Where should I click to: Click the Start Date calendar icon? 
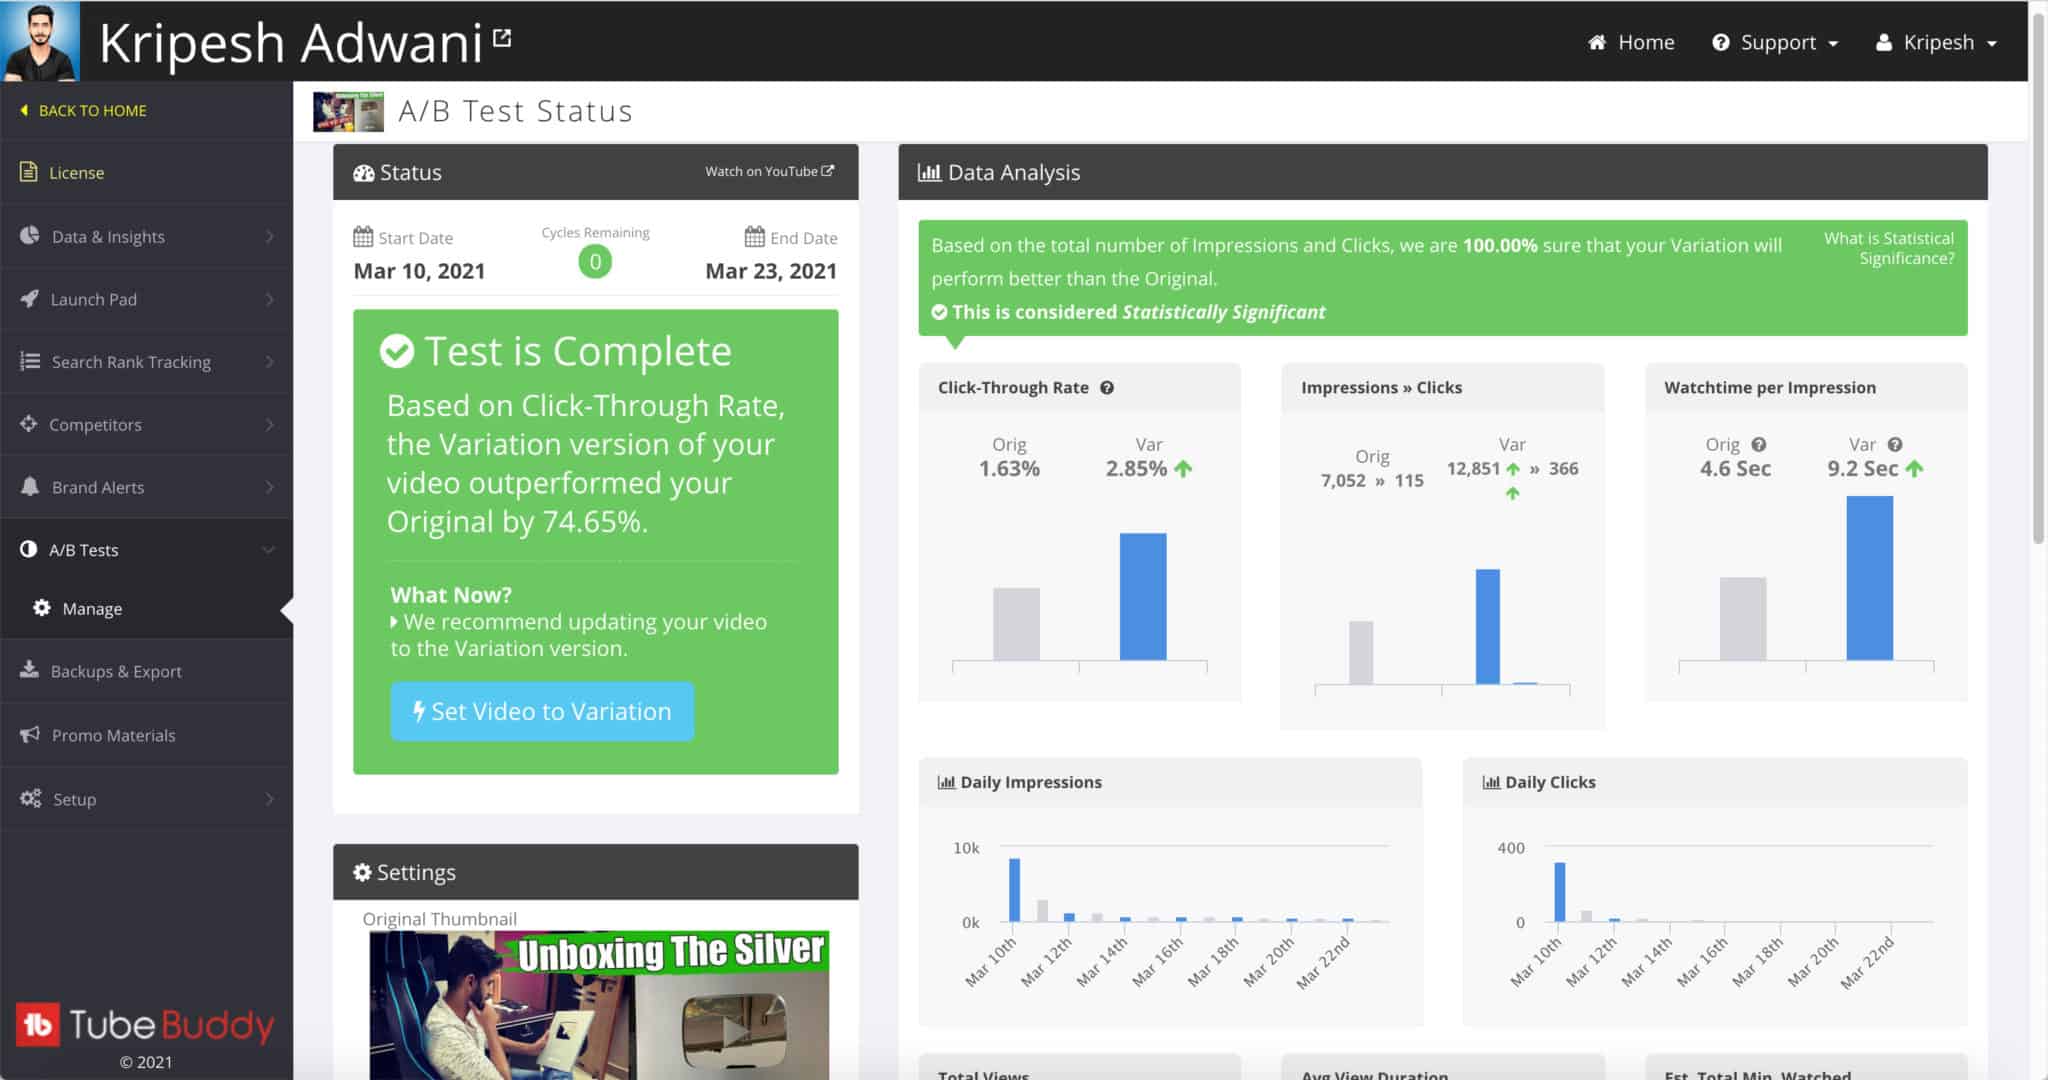[x=363, y=237]
